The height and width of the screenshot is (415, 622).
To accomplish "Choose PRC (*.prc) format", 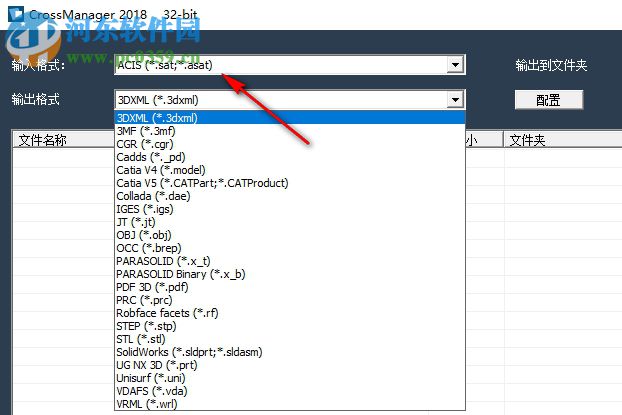I will [x=290, y=300].
